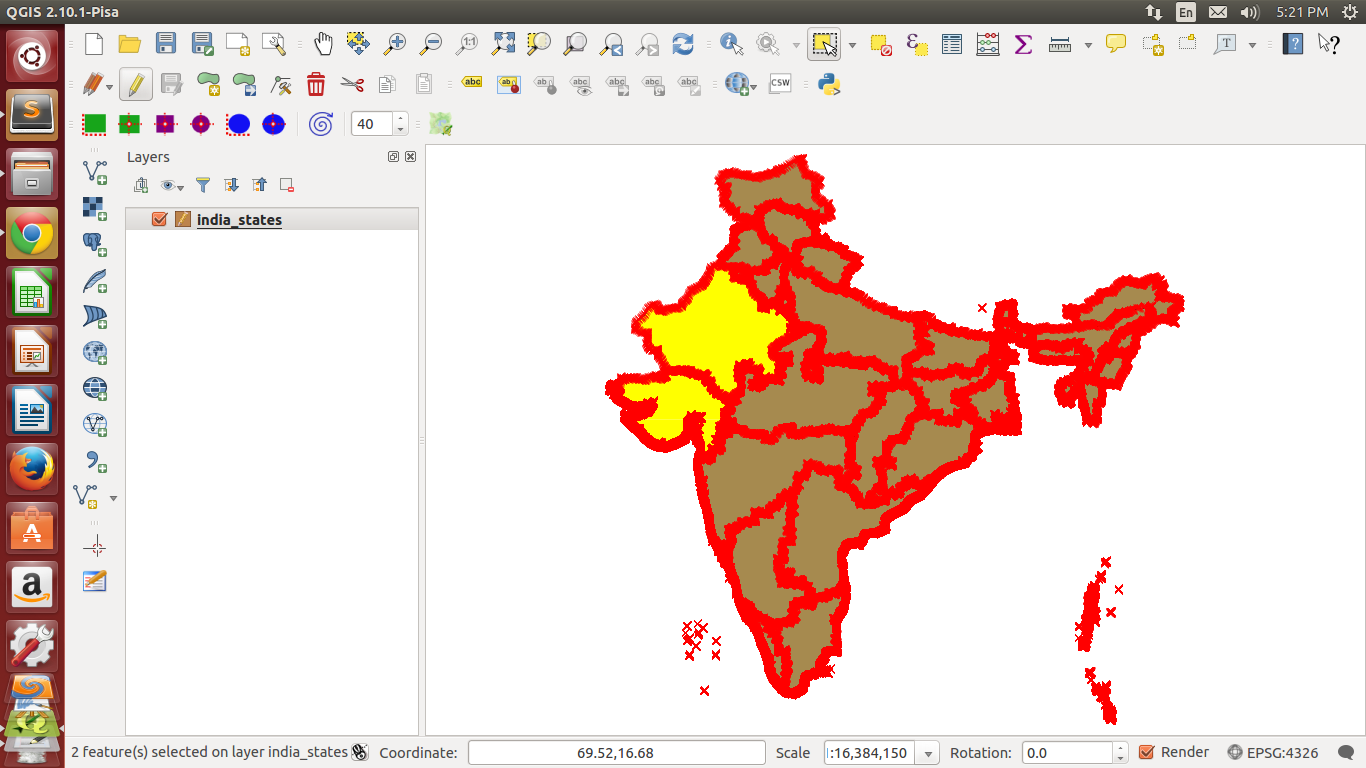Activate the Zoom Out tool
1366x768 pixels.
[431, 44]
